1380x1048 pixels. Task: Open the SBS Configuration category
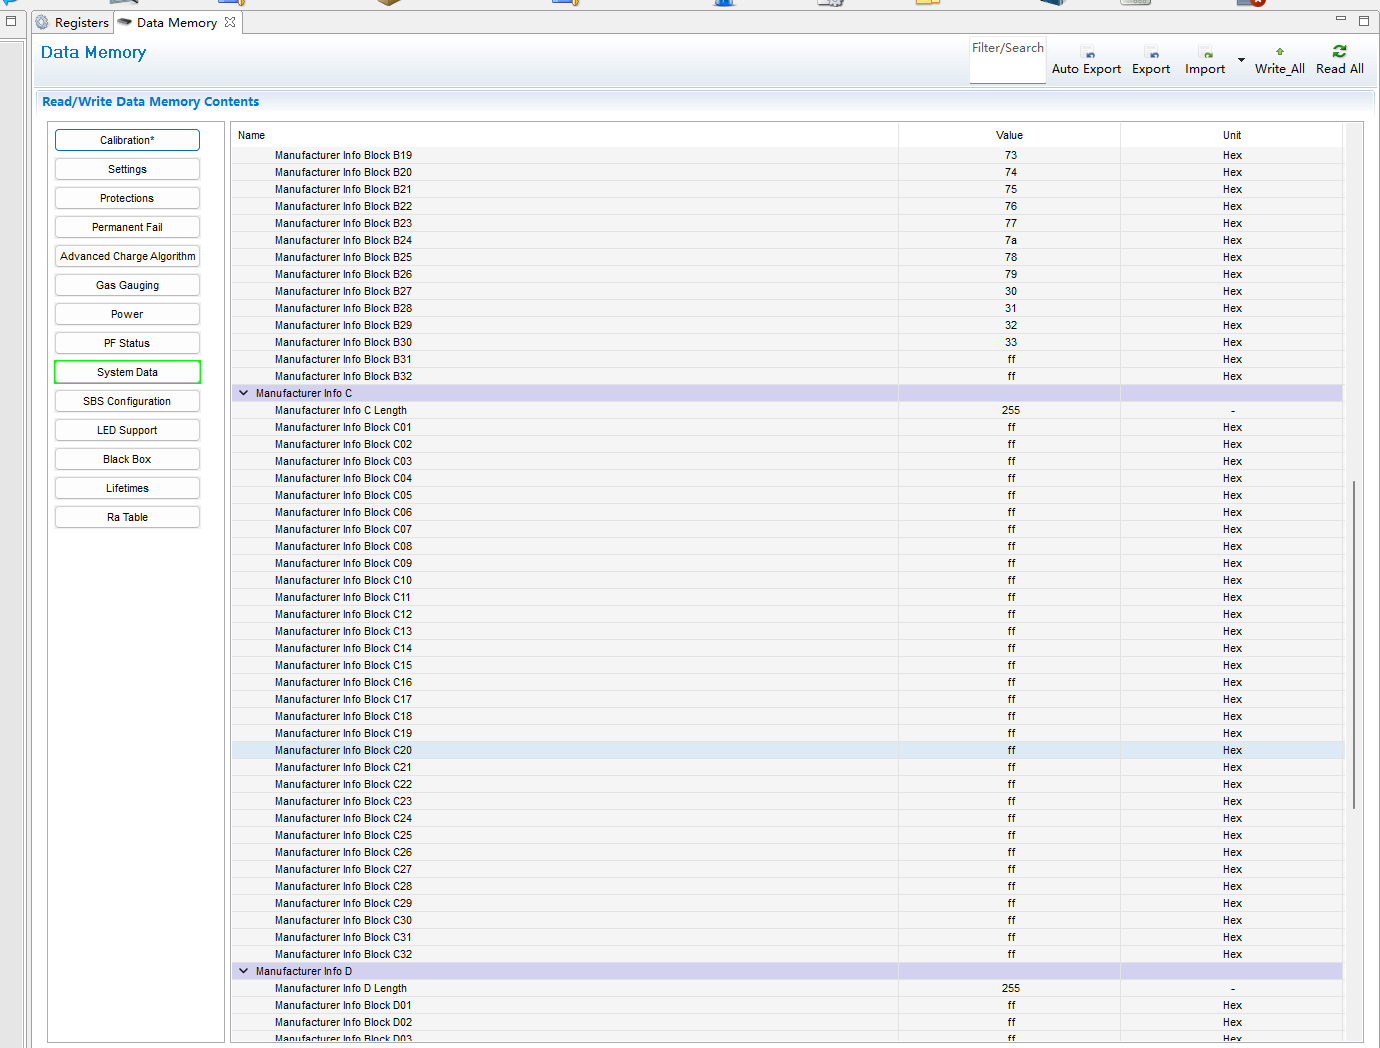tap(127, 401)
